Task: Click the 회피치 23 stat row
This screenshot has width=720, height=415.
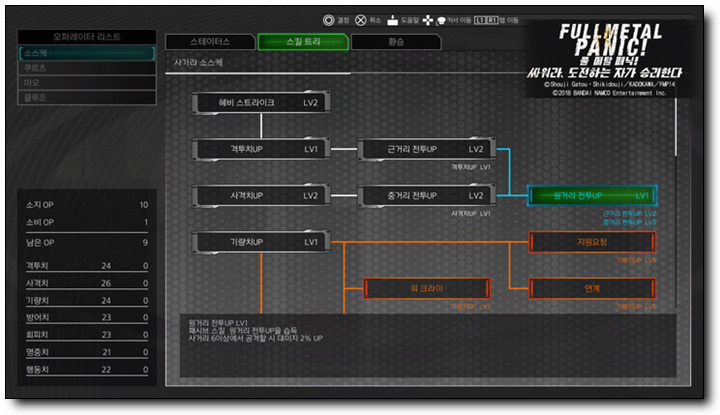Action: point(87,335)
